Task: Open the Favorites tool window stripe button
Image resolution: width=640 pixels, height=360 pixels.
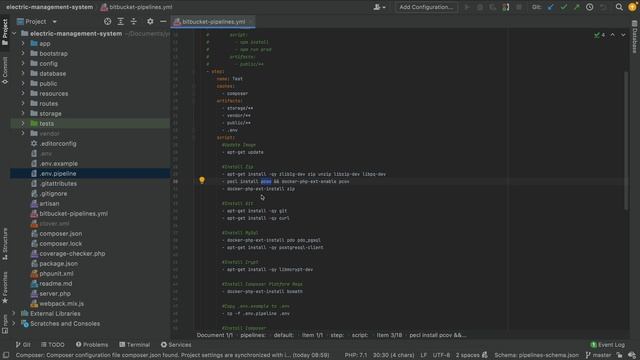Action: [x=5, y=287]
